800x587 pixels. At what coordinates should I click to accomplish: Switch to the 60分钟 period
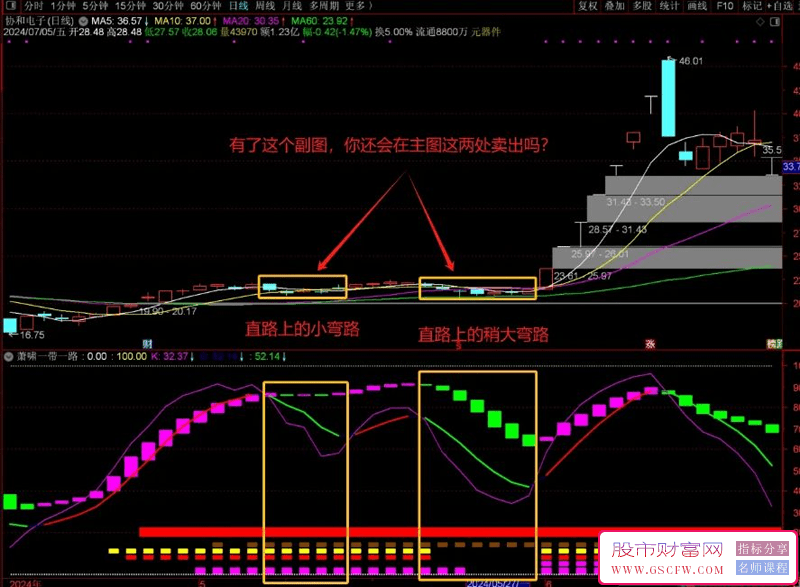[x=206, y=6]
